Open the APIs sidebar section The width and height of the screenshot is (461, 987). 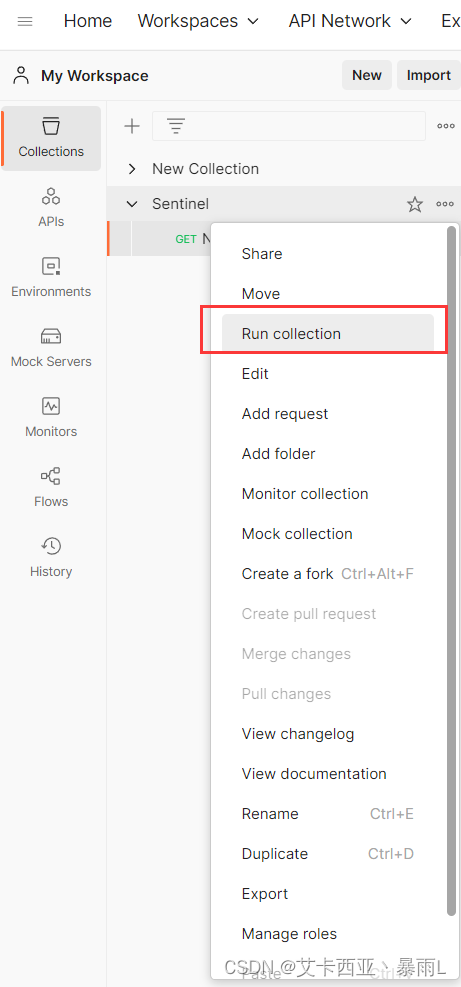tap(51, 208)
